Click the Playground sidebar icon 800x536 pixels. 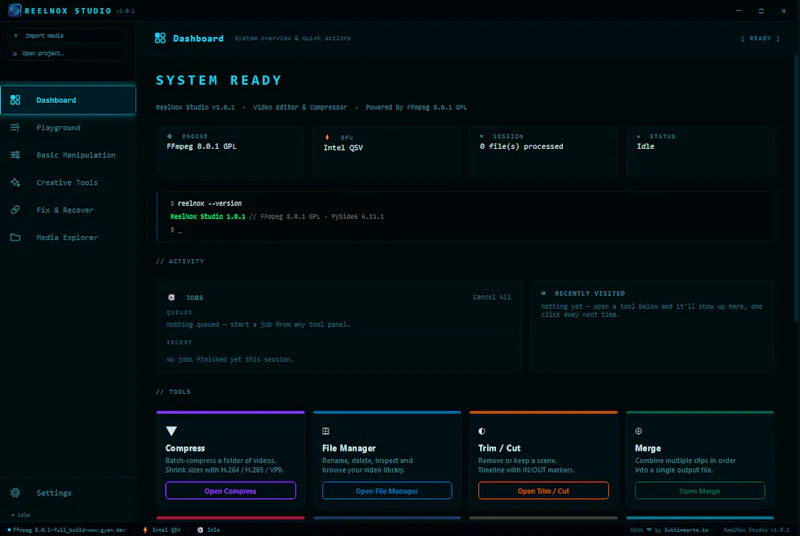[x=15, y=127]
